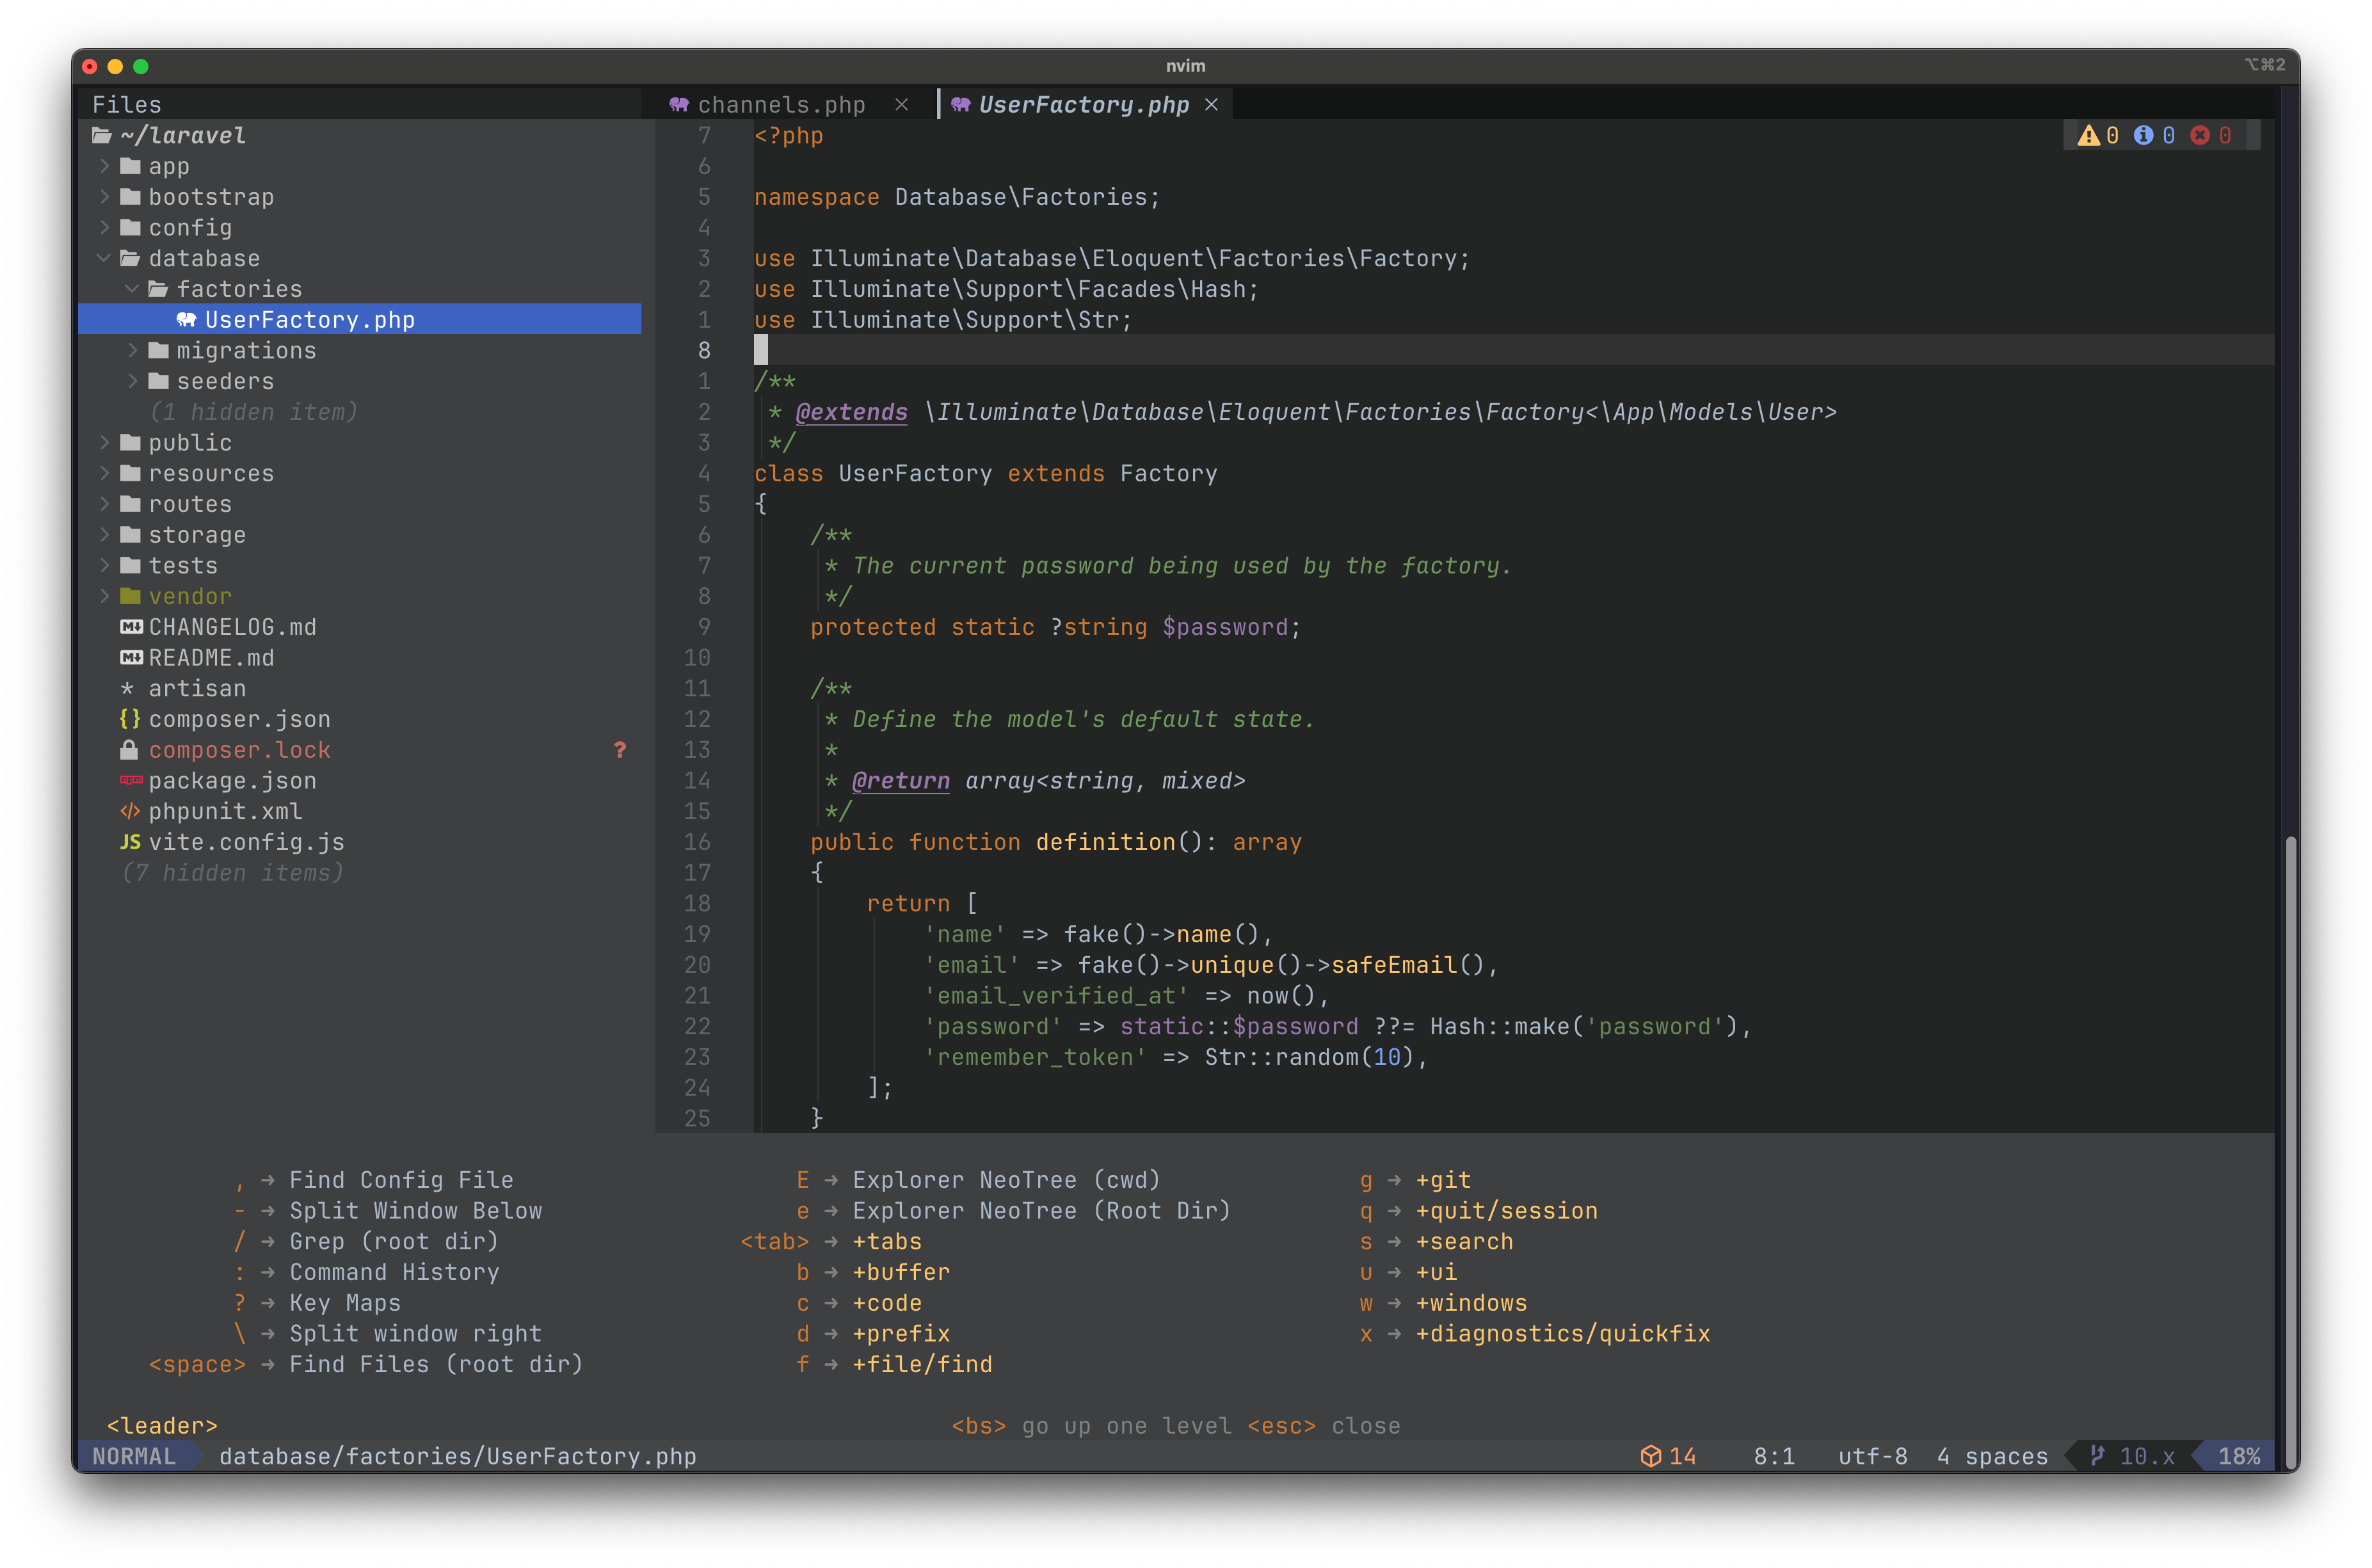The image size is (2372, 1568).
Task: Click the braces icon beside composer.json
Action: point(130,719)
